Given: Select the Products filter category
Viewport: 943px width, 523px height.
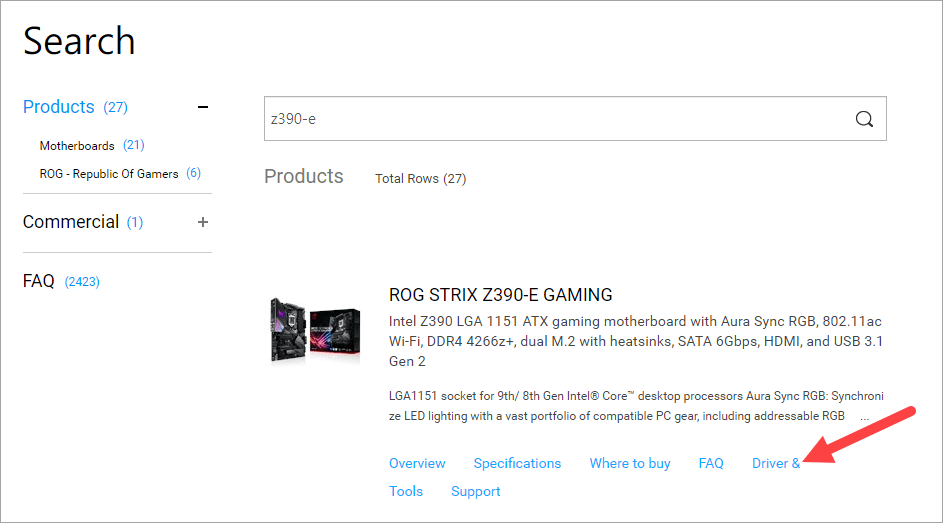Looking at the screenshot, I should (59, 107).
